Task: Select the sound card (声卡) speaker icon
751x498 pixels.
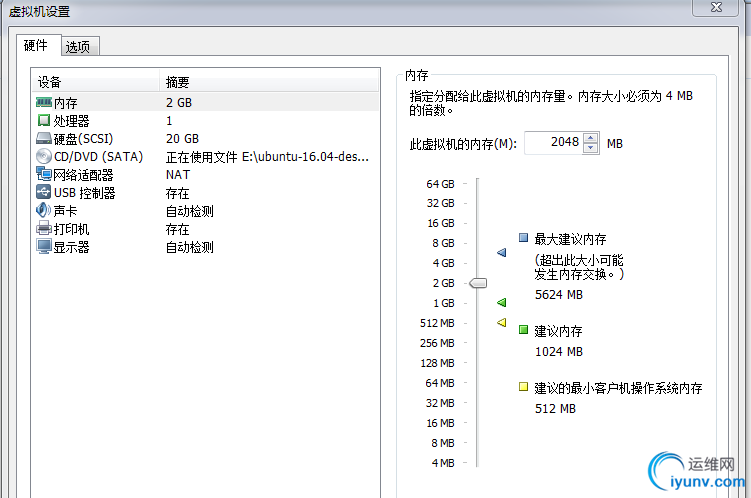Action: click(x=44, y=210)
